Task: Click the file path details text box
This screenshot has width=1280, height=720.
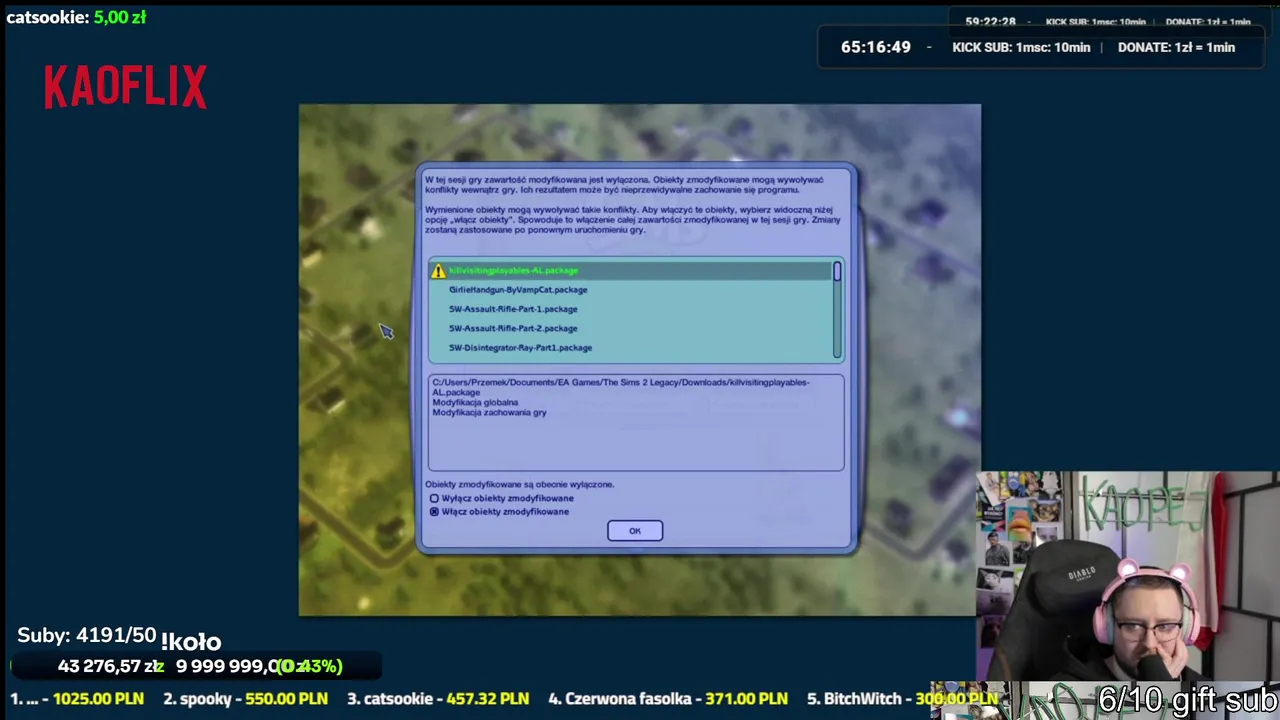Action: 636,422
